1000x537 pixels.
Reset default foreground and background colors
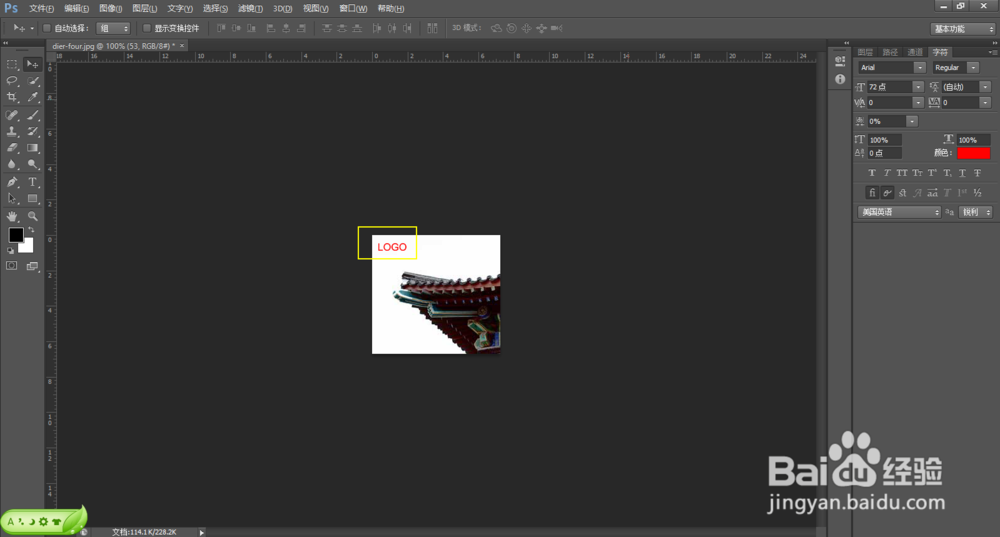(x=10, y=251)
